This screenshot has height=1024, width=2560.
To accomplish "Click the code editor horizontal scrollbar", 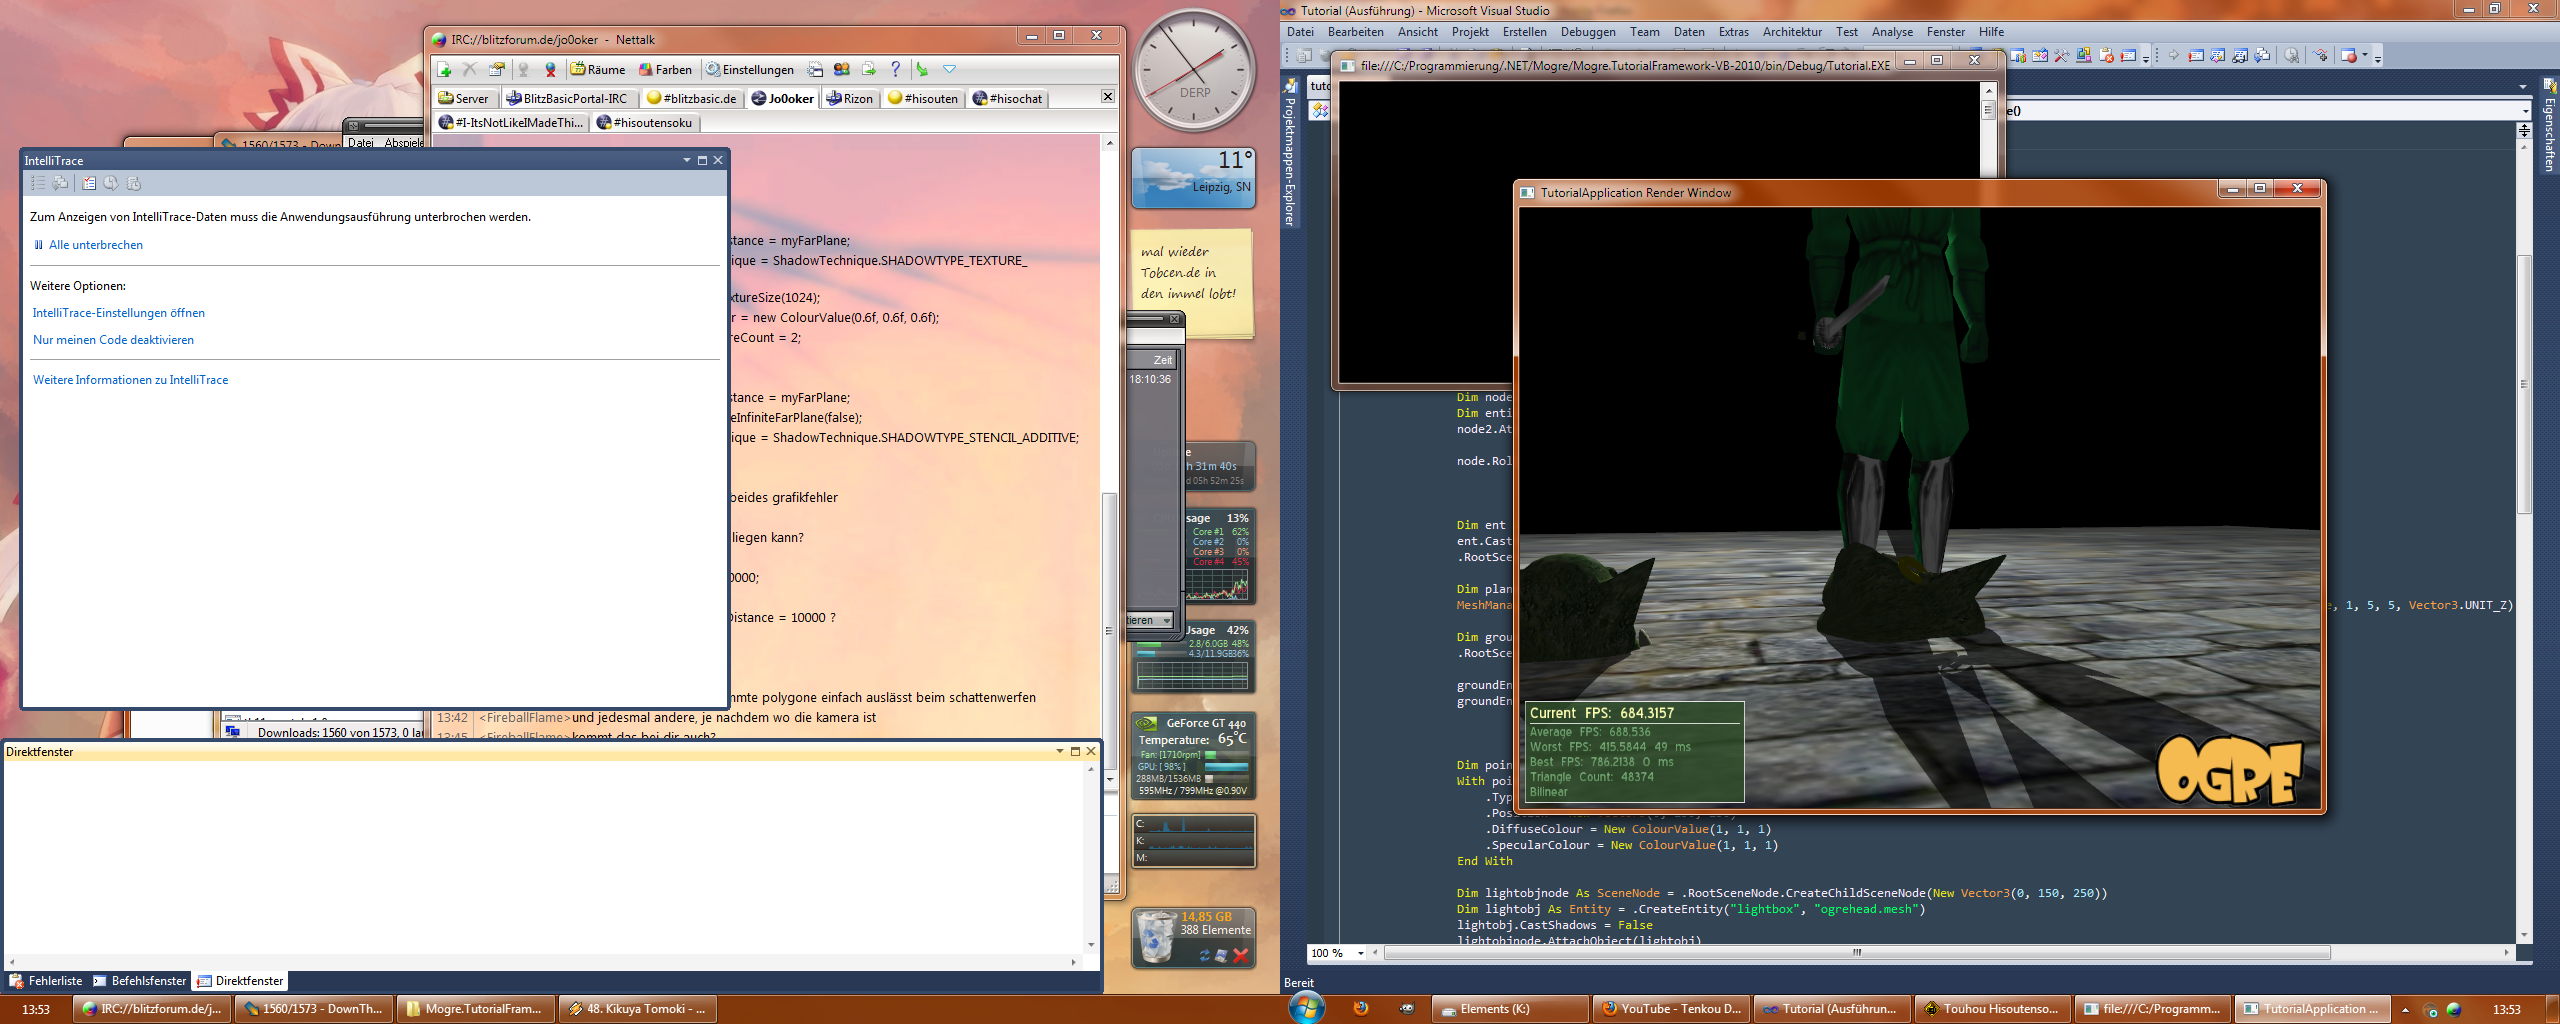I will click(x=1856, y=953).
